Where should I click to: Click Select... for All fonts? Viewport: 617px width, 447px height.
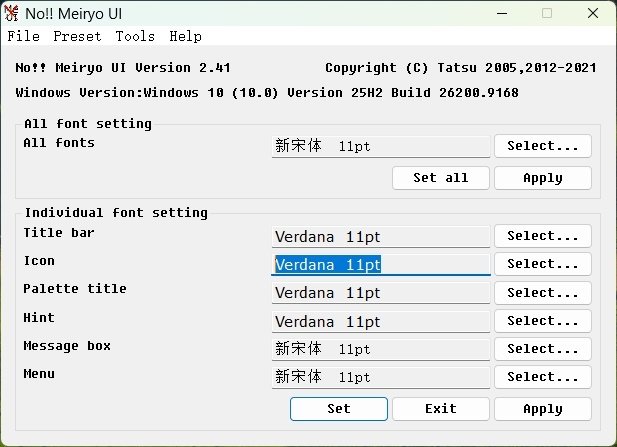coord(543,146)
